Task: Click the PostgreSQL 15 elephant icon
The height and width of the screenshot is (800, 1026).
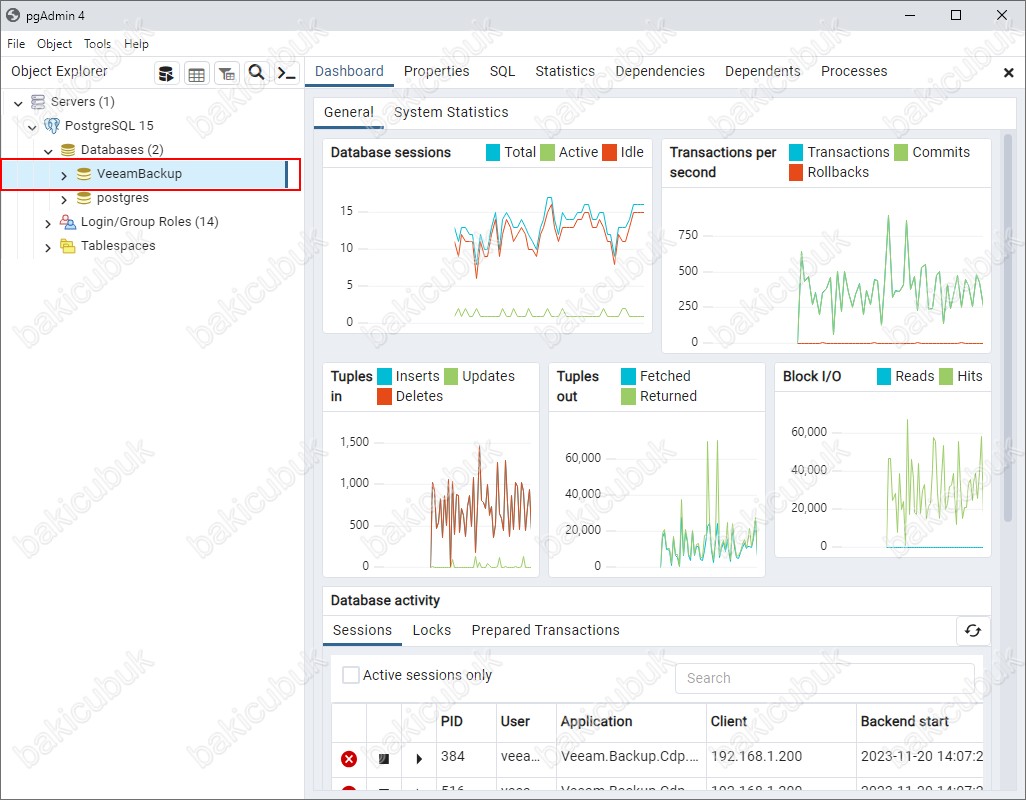Action: [x=52, y=125]
